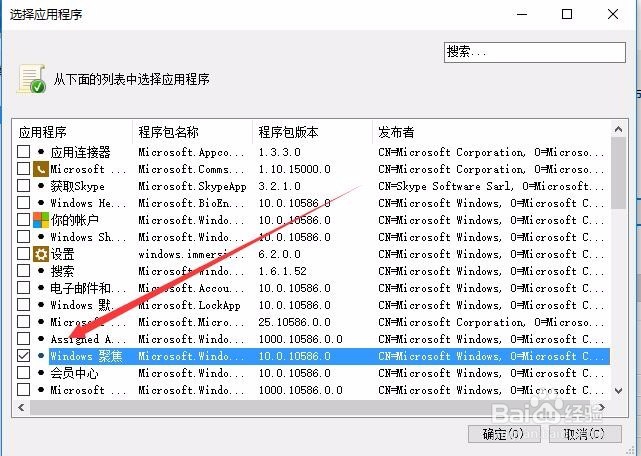Click the horizontal scrollbar right arrow

602,407
